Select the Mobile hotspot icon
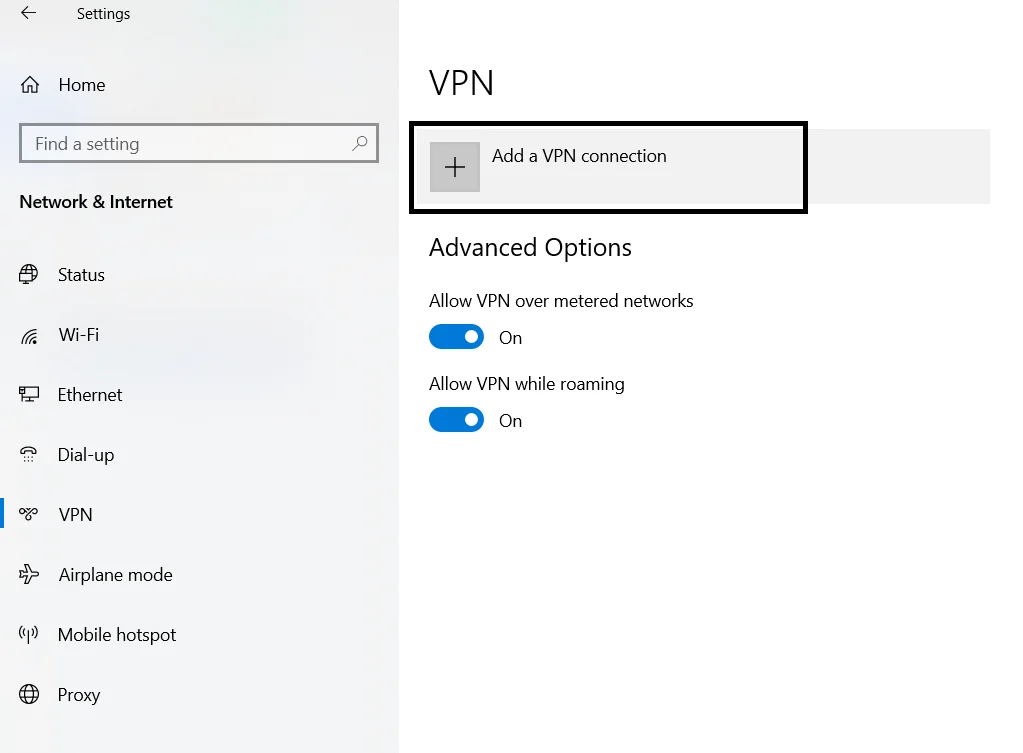The height and width of the screenshot is (753, 1023). 29,634
